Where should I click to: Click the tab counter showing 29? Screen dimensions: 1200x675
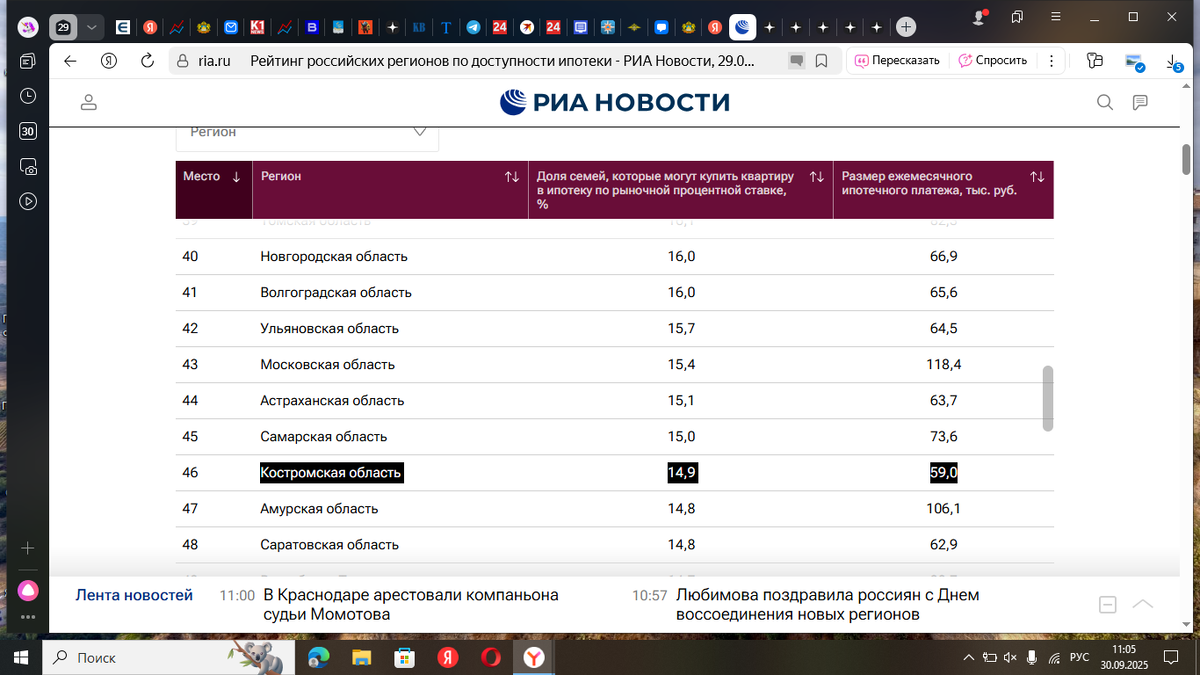click(63, 27)
